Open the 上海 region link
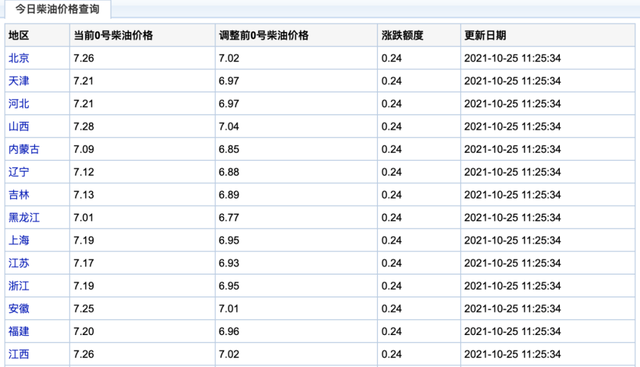 (x=19, y=240)
